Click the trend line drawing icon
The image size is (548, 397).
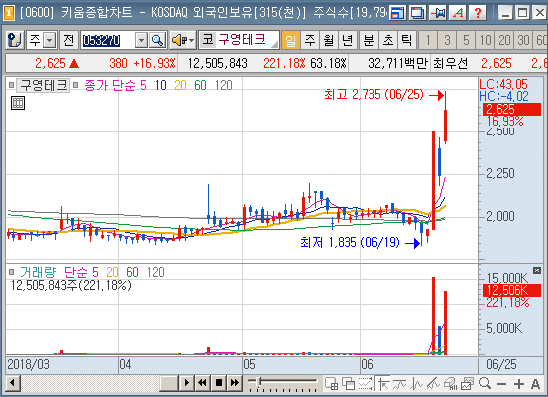point(399,383)
